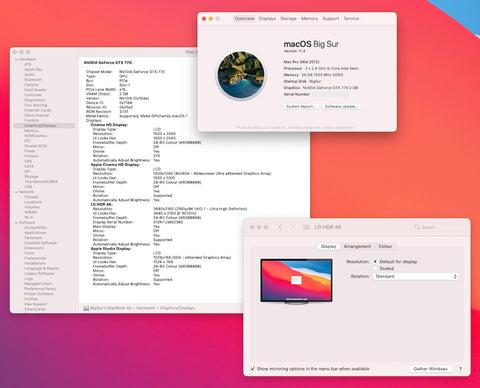Open the Rotation dropdown menu

pyautogui.click(x=415, y=276)
